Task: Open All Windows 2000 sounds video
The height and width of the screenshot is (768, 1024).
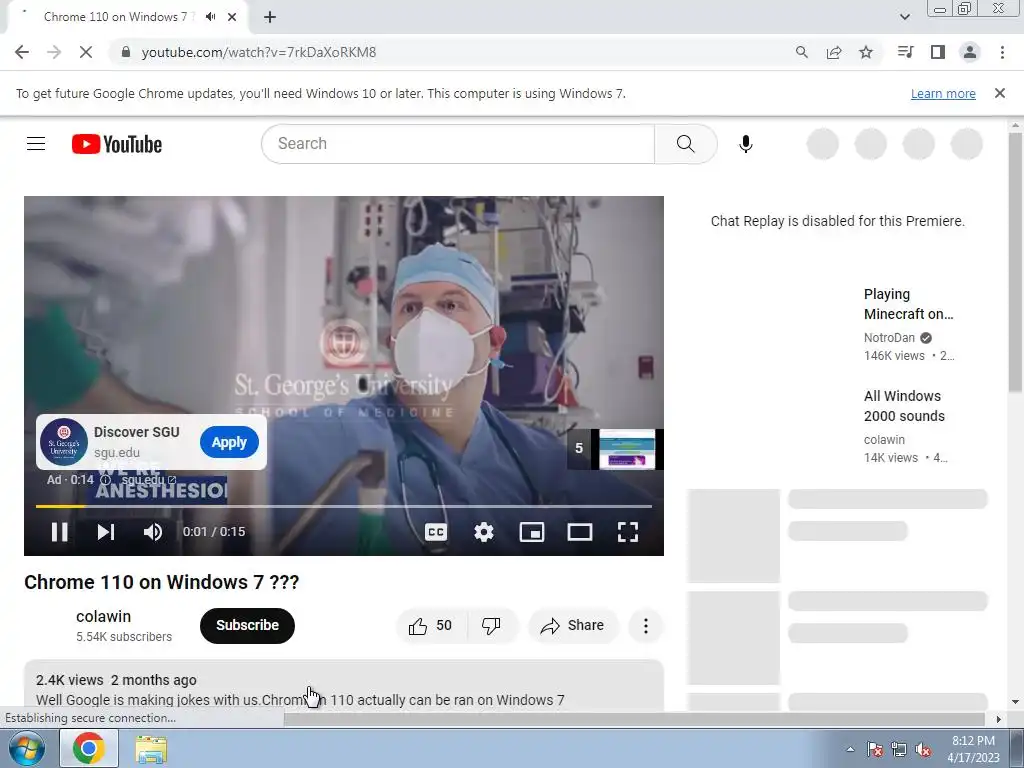Action: tap(904, 406)
